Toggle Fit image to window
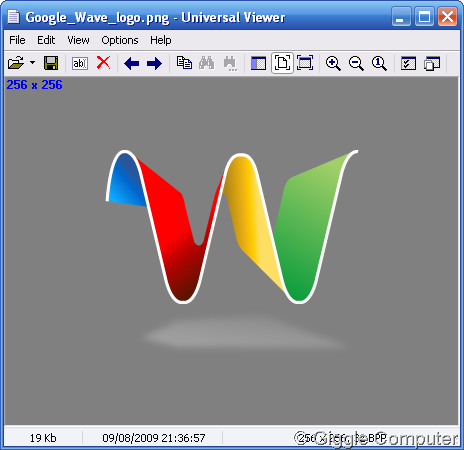The image size is (464, 450). [282, 63]
